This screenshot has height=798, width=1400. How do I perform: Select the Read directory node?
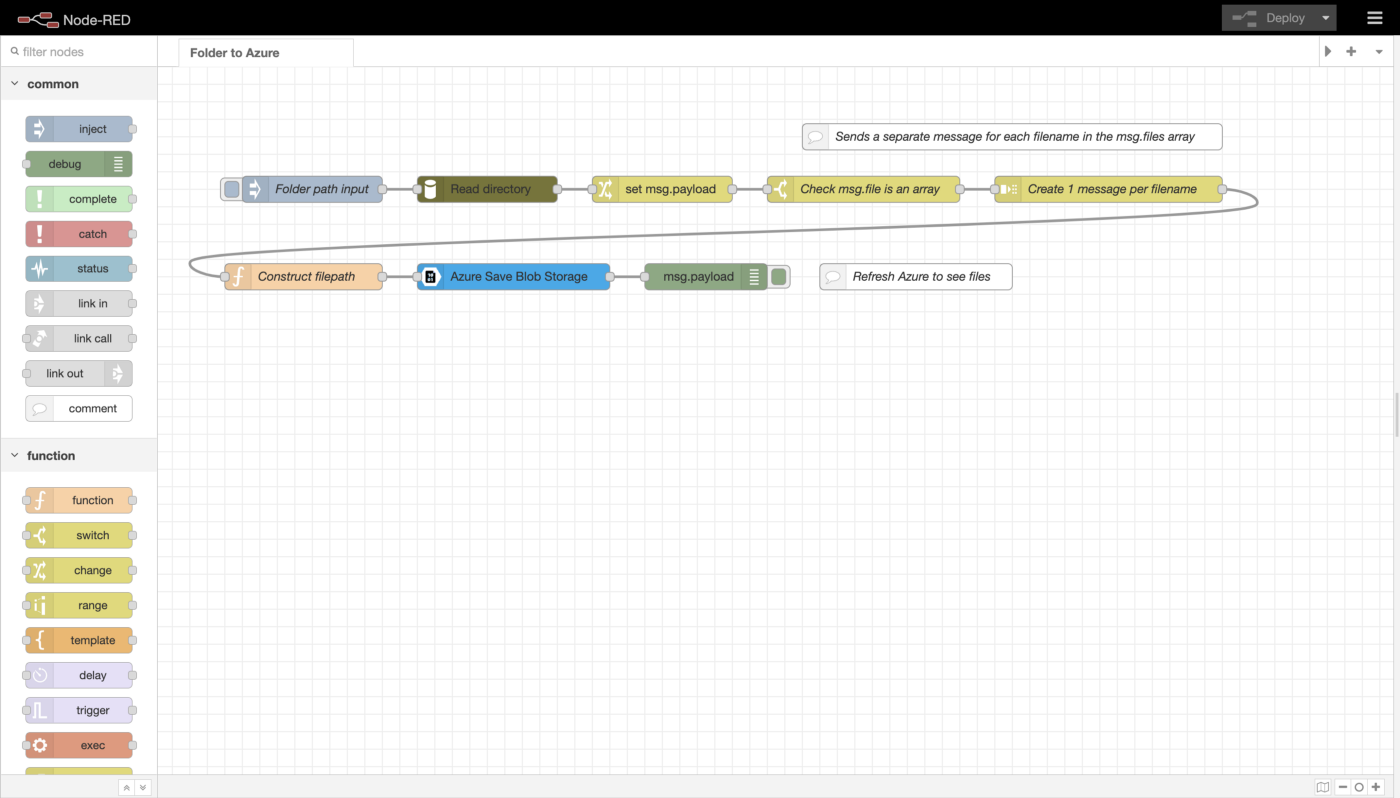[x=489, y=189]
